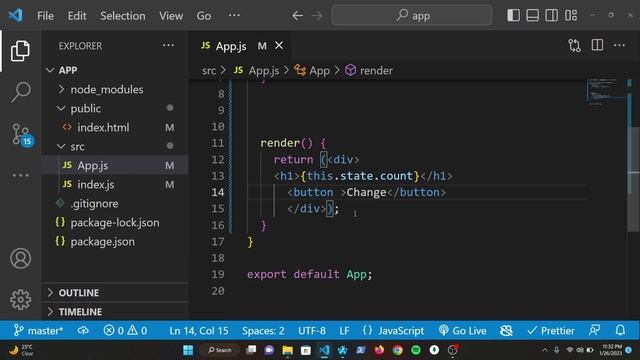Change indentation via Spaces: 2
The image size is (640, 360).
click(263, 331)
